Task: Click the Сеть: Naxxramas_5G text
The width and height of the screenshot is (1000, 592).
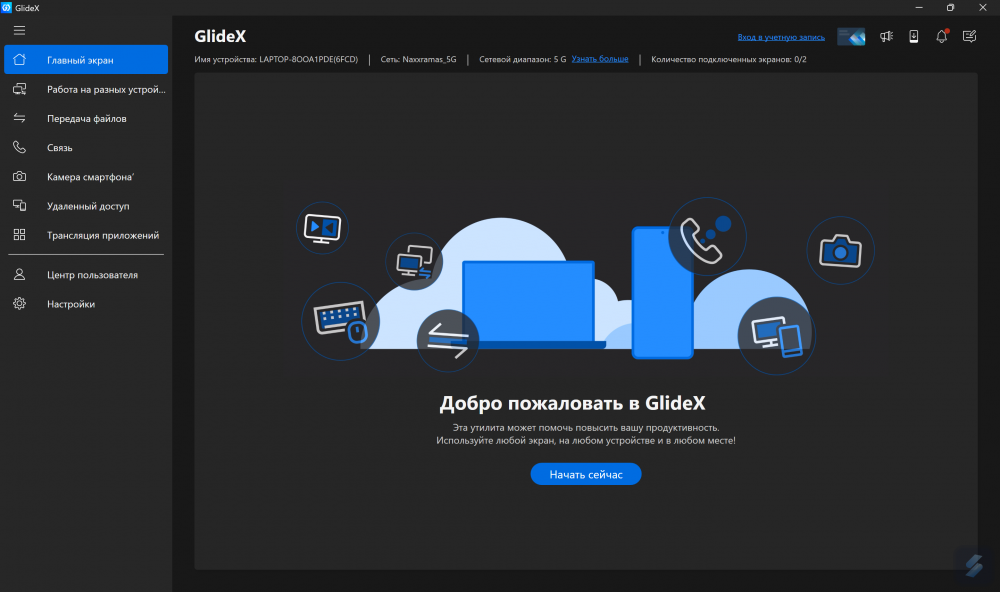Action: point(418,59)
